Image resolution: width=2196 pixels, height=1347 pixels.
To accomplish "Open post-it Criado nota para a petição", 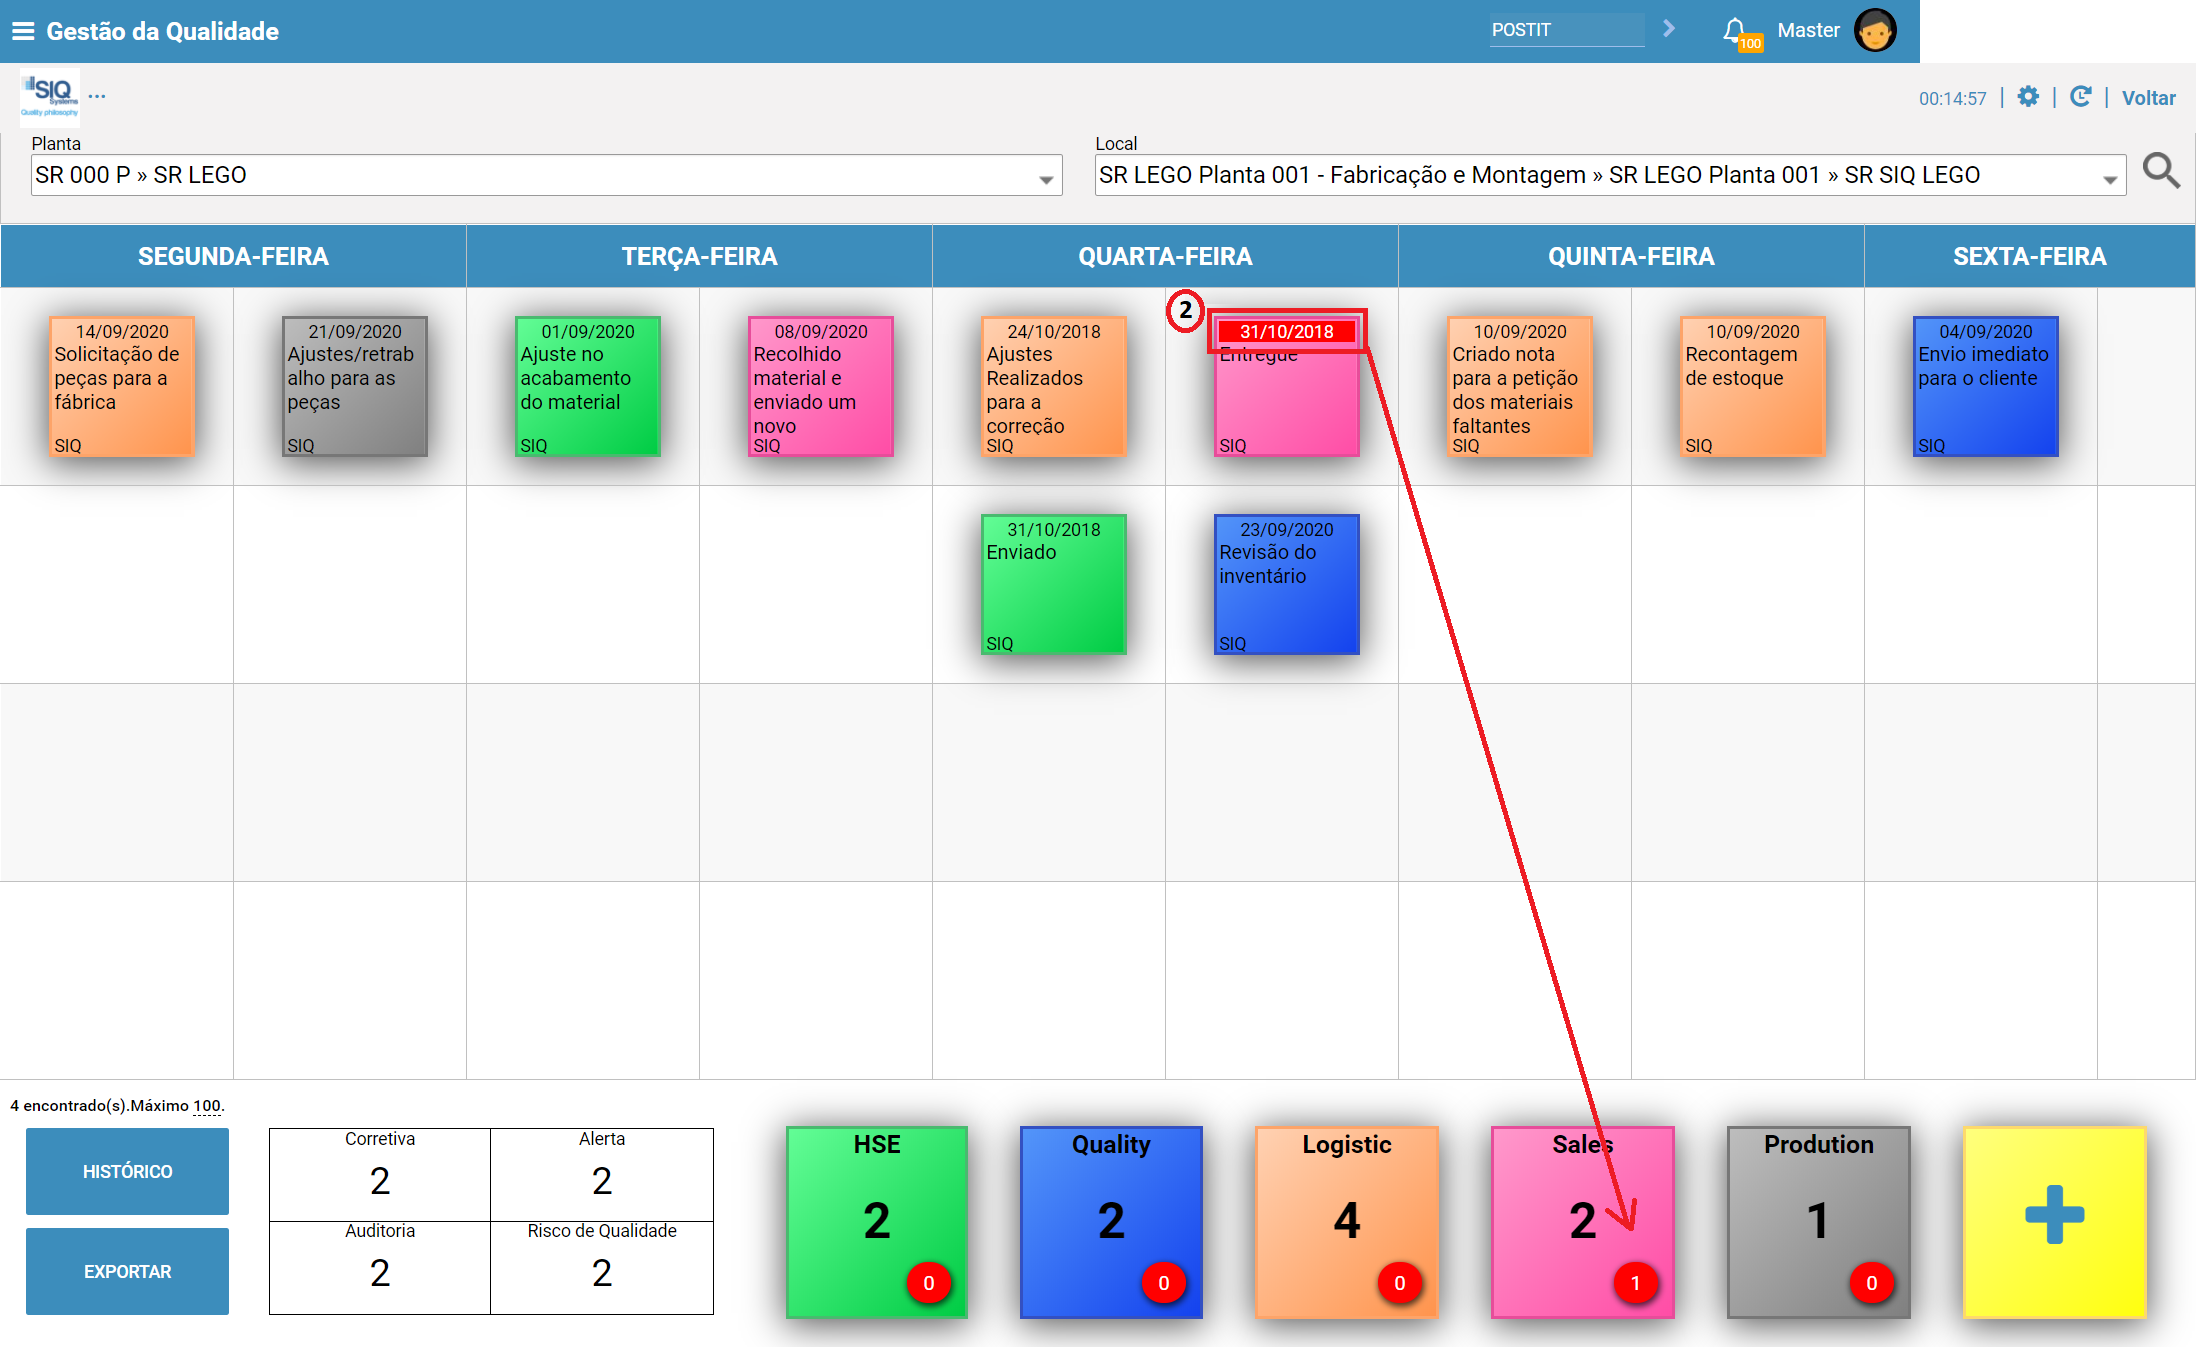I will coord(1520,386).
